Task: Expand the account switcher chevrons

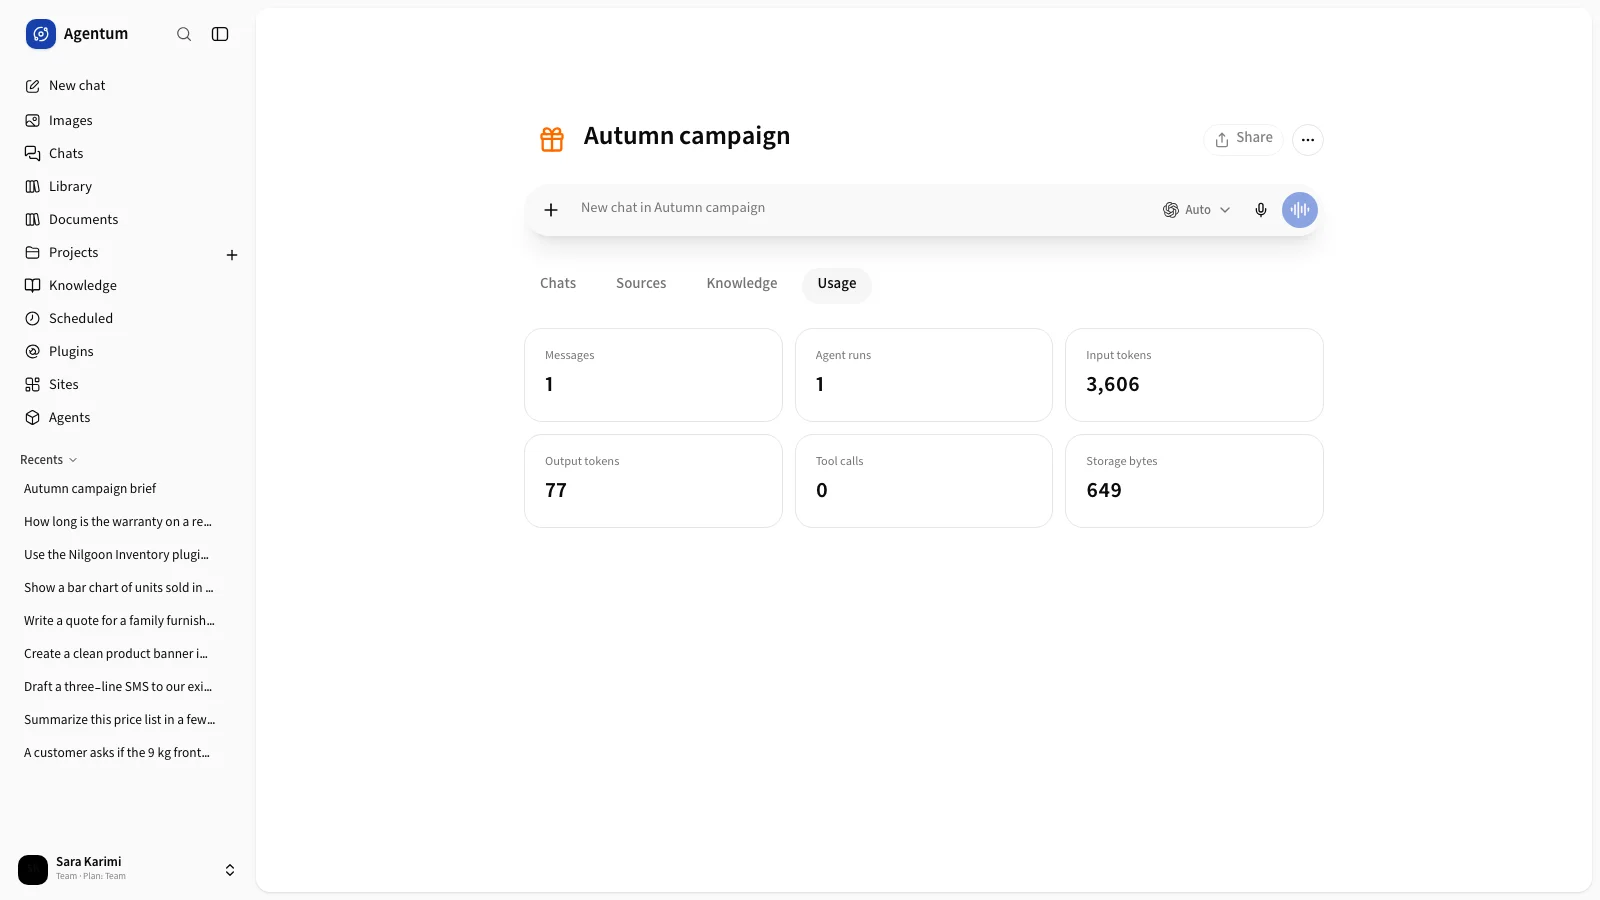Action: (230, 870)
